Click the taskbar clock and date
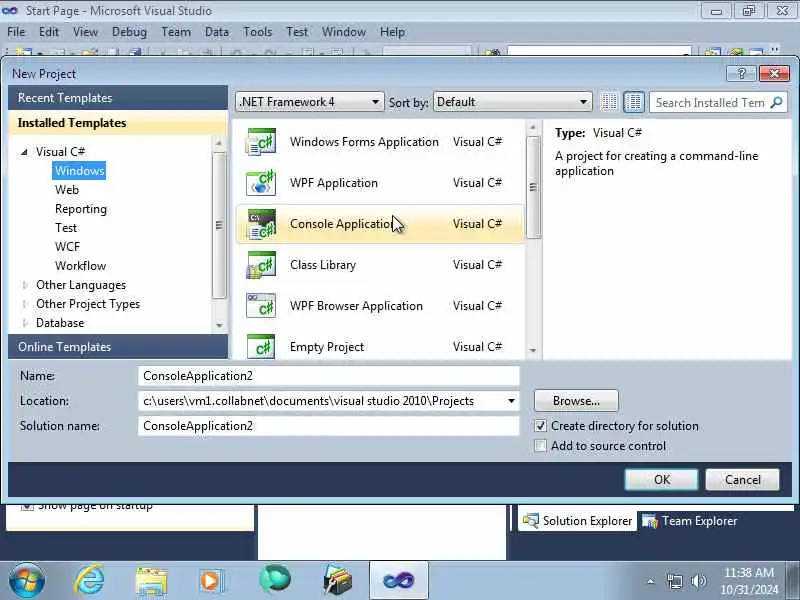The image size is (800, 600). 749,581
